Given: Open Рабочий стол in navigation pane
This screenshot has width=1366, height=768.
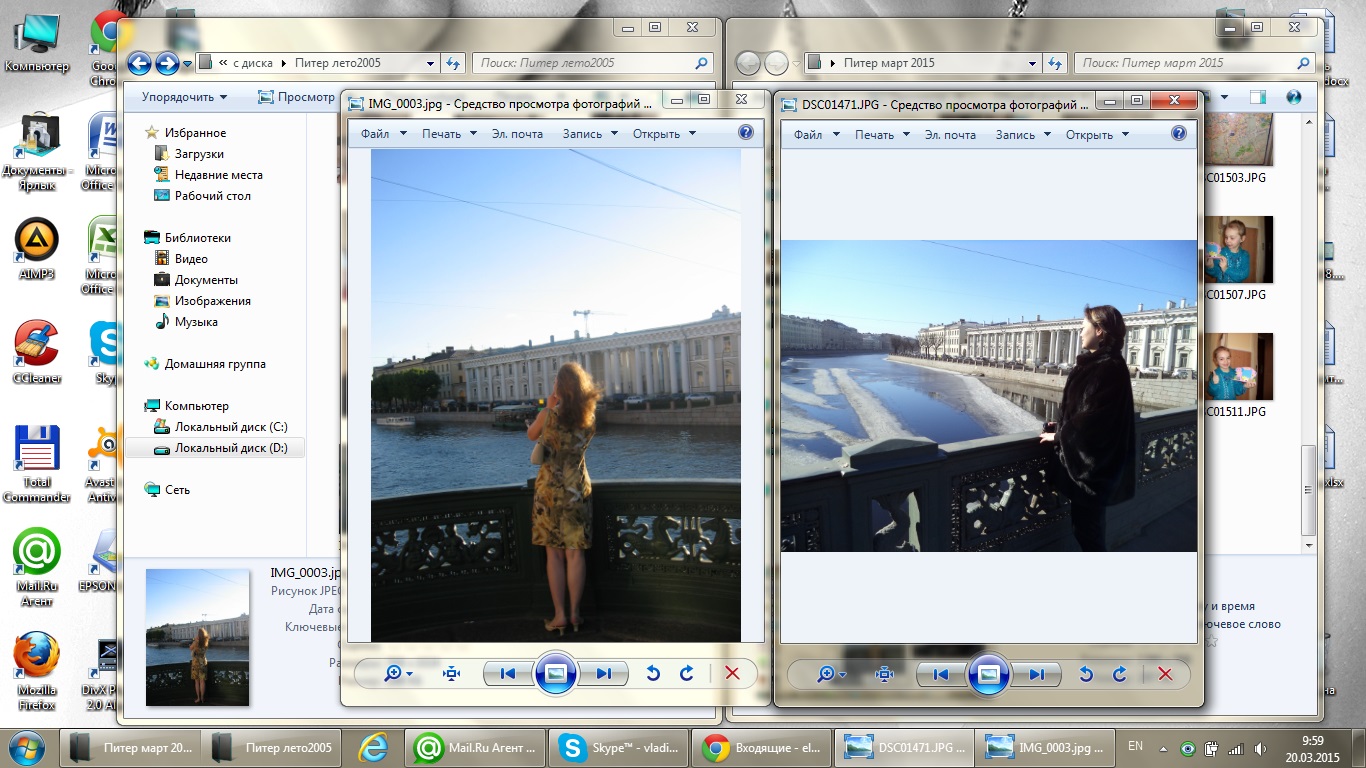Looking at the screenshot, I should tap(202, 196).
